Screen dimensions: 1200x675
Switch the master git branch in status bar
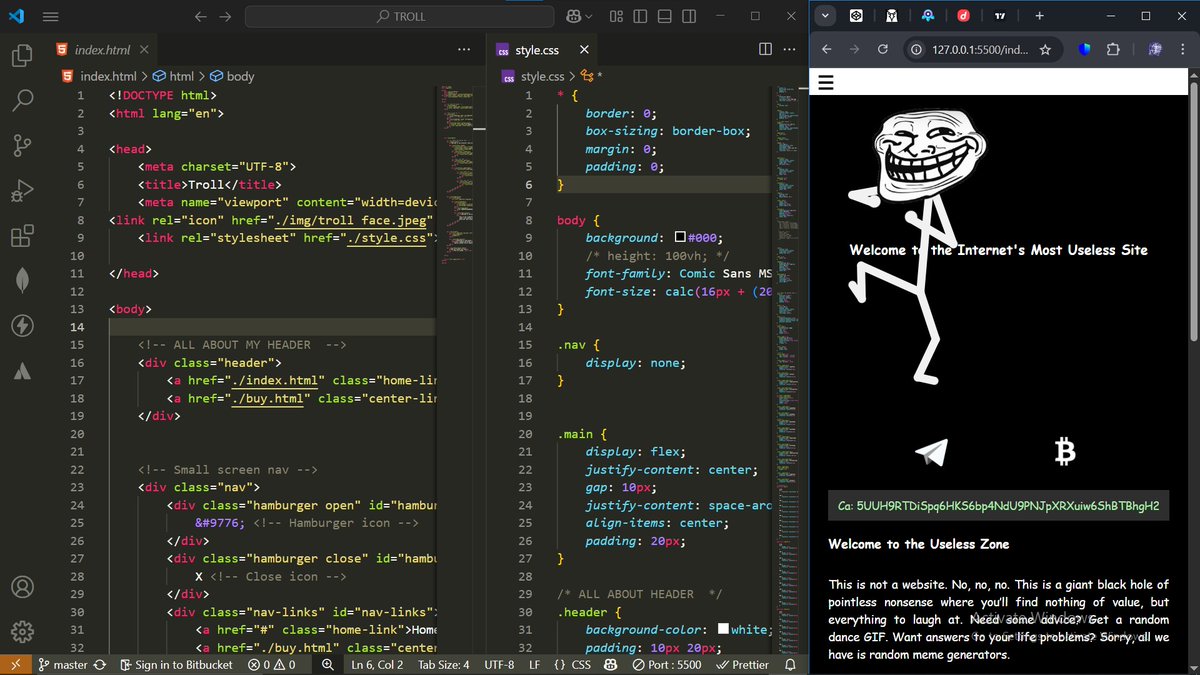(63, 664)
